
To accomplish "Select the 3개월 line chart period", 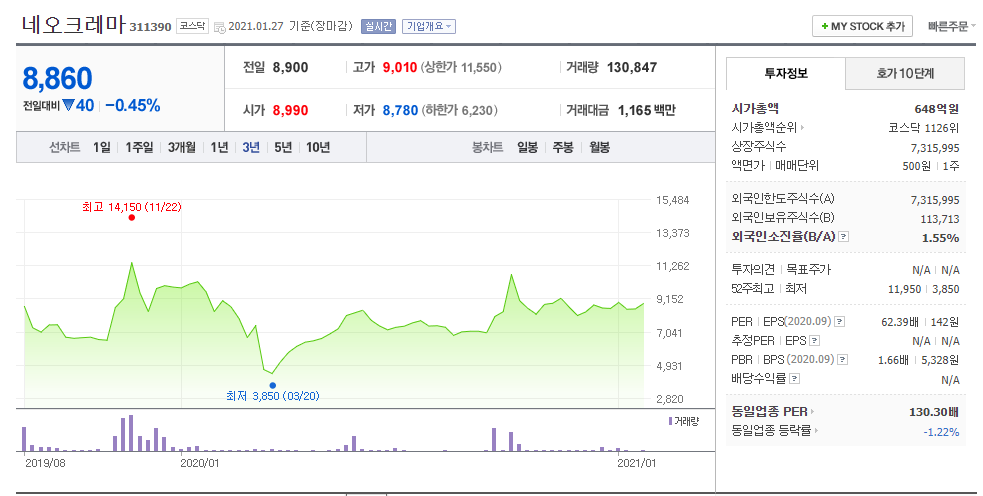I will click(182, 147).
